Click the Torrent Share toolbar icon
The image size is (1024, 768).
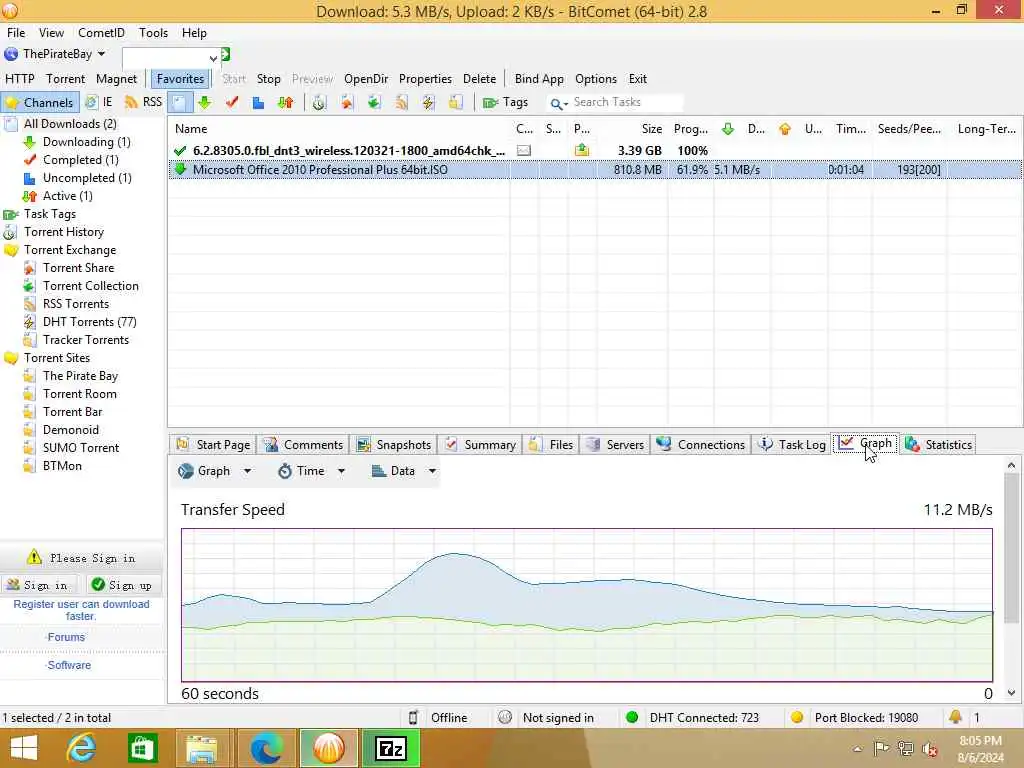click(x=346, y=103)
